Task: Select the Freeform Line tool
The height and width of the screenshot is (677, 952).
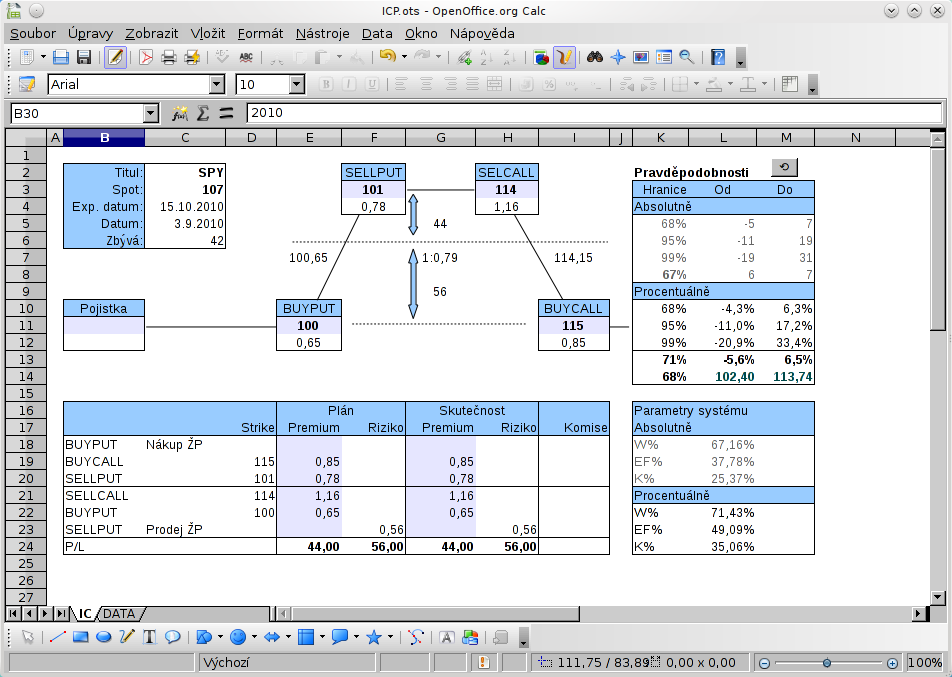Action: click(x=127, y=637)
